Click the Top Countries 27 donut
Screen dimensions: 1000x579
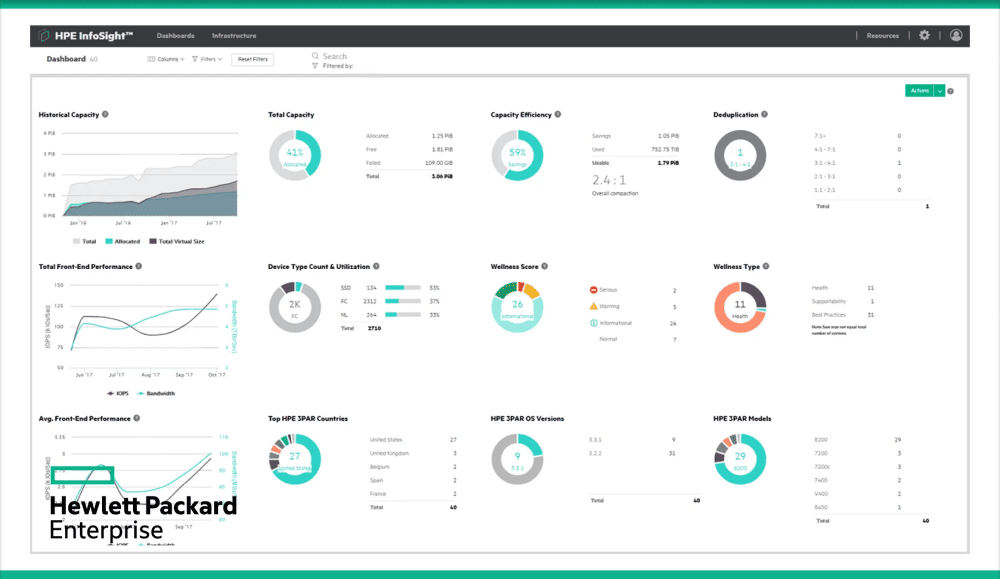pyautogui.click(x=295, y=459)
